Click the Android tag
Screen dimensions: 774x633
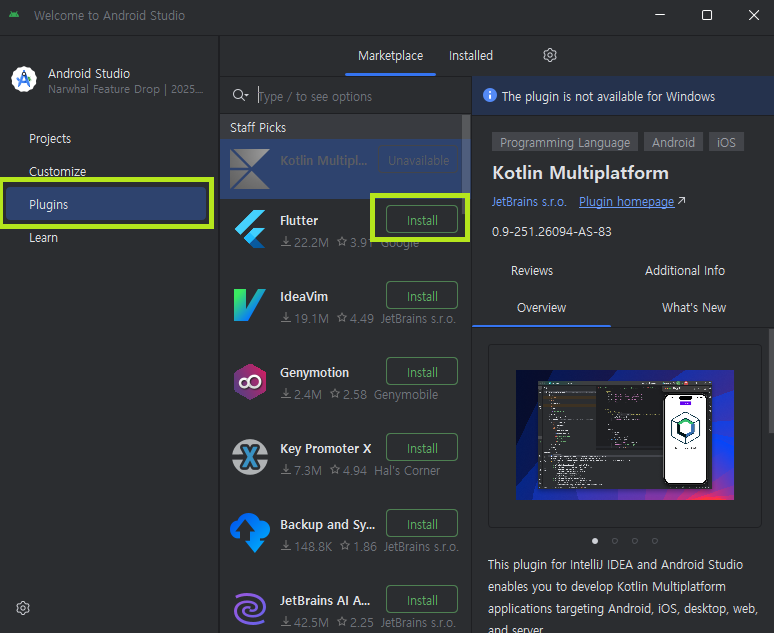pos(673,142)
